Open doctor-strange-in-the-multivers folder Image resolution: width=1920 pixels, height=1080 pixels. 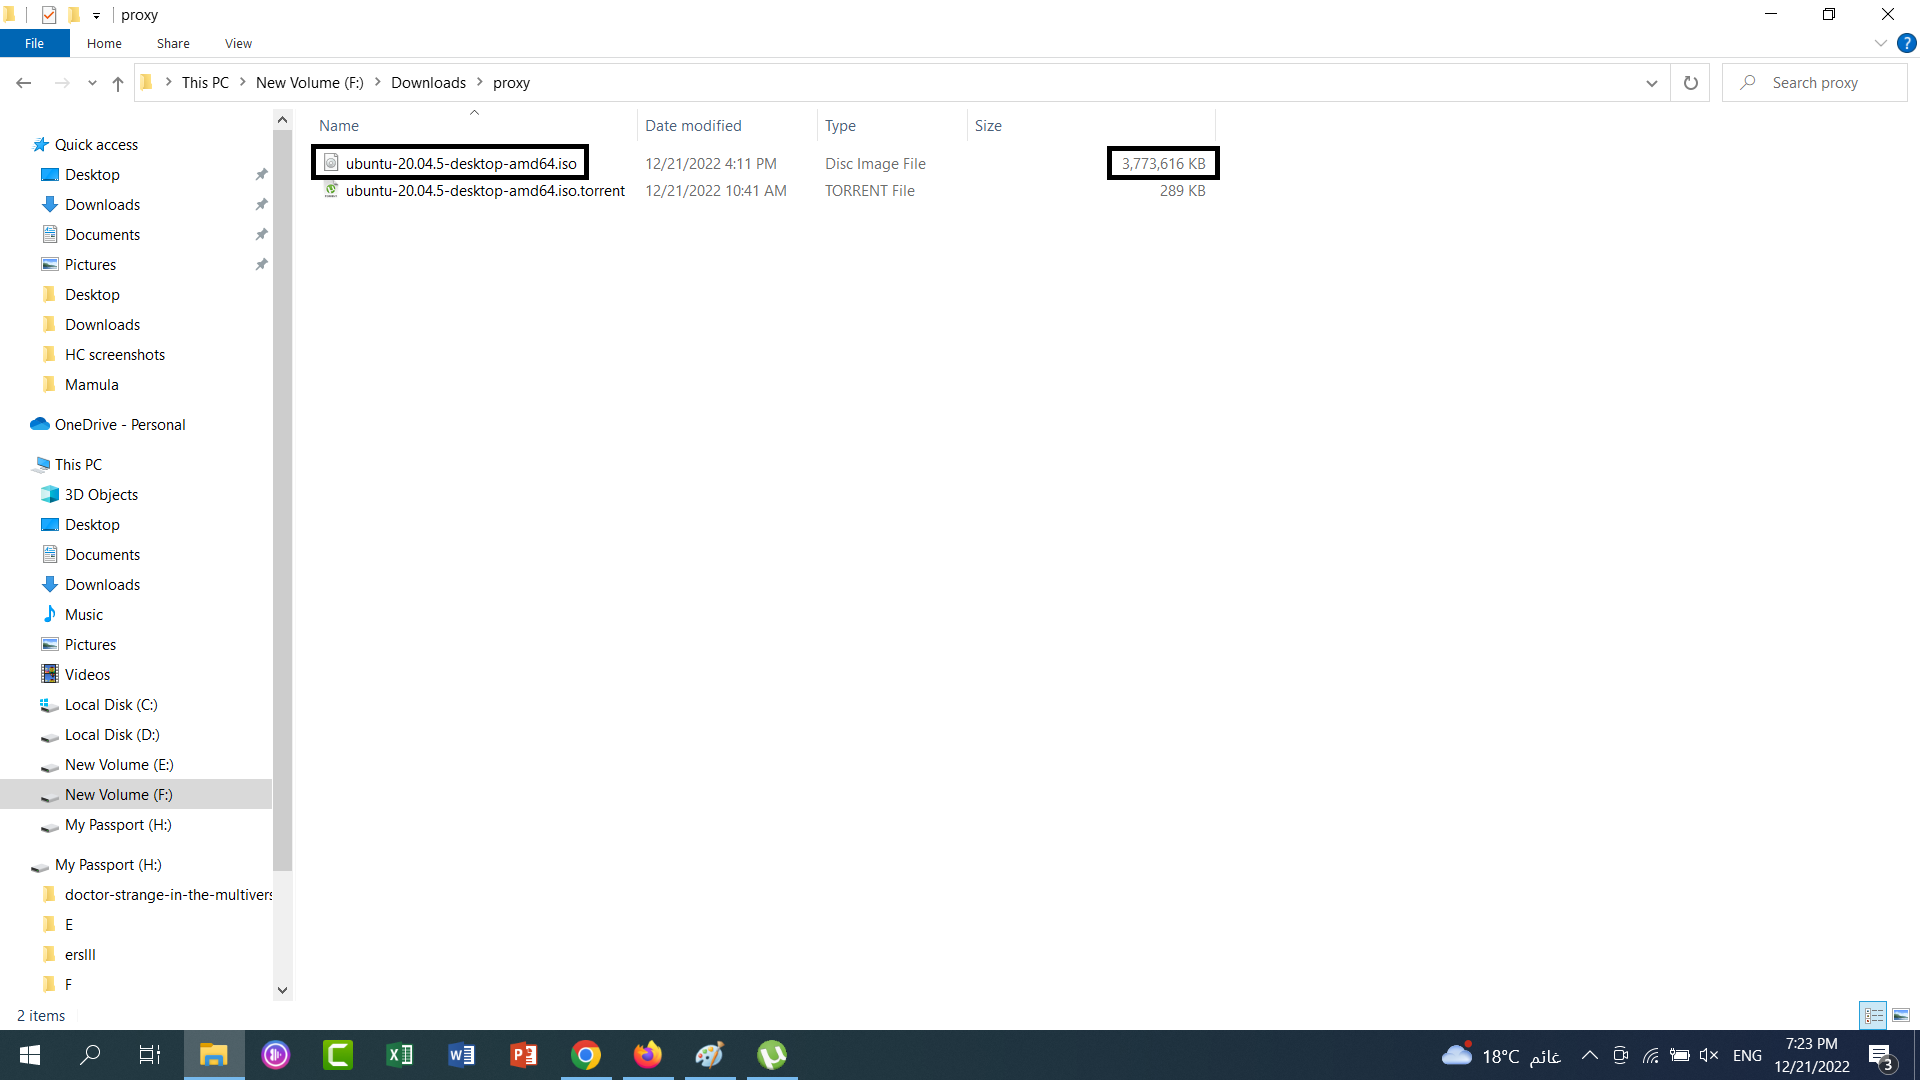pyautogui.click(x=168, y=895)
